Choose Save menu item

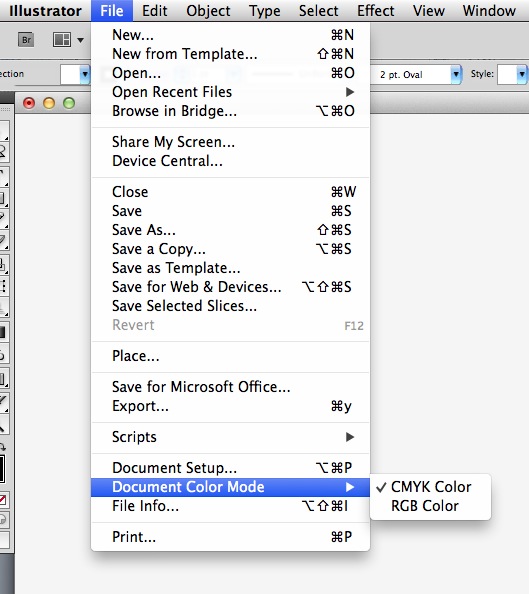230,211
